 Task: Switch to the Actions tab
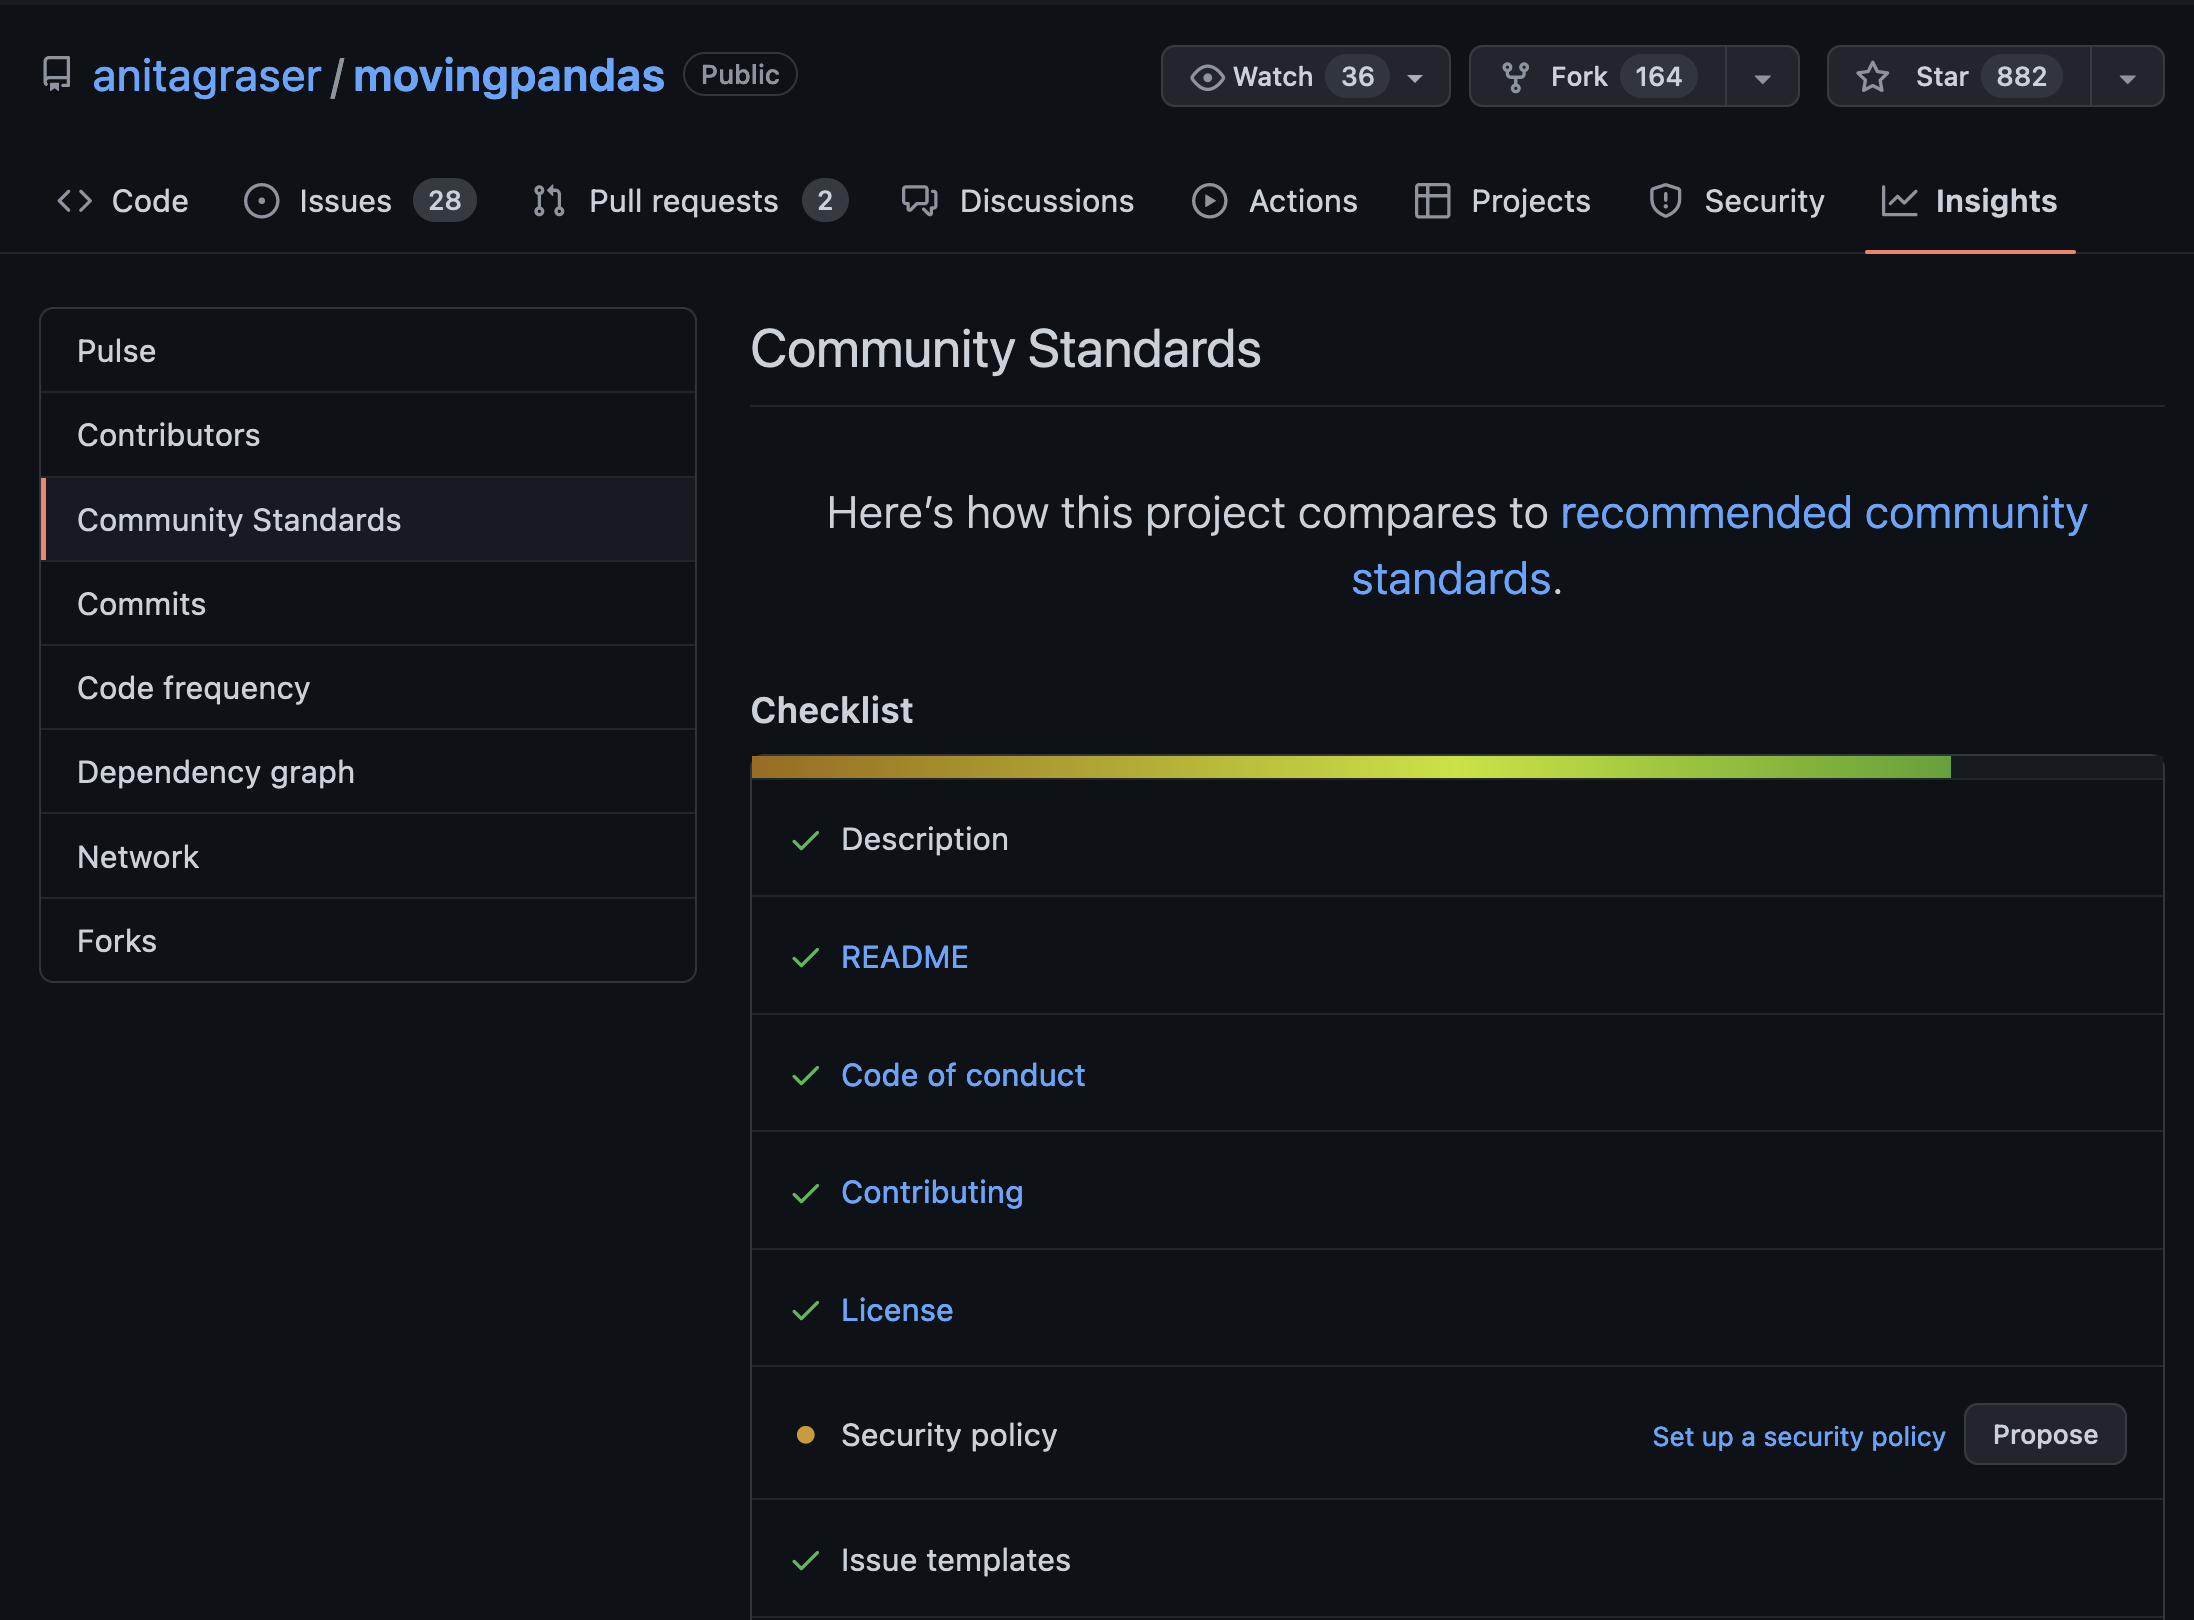[1275, 201]
